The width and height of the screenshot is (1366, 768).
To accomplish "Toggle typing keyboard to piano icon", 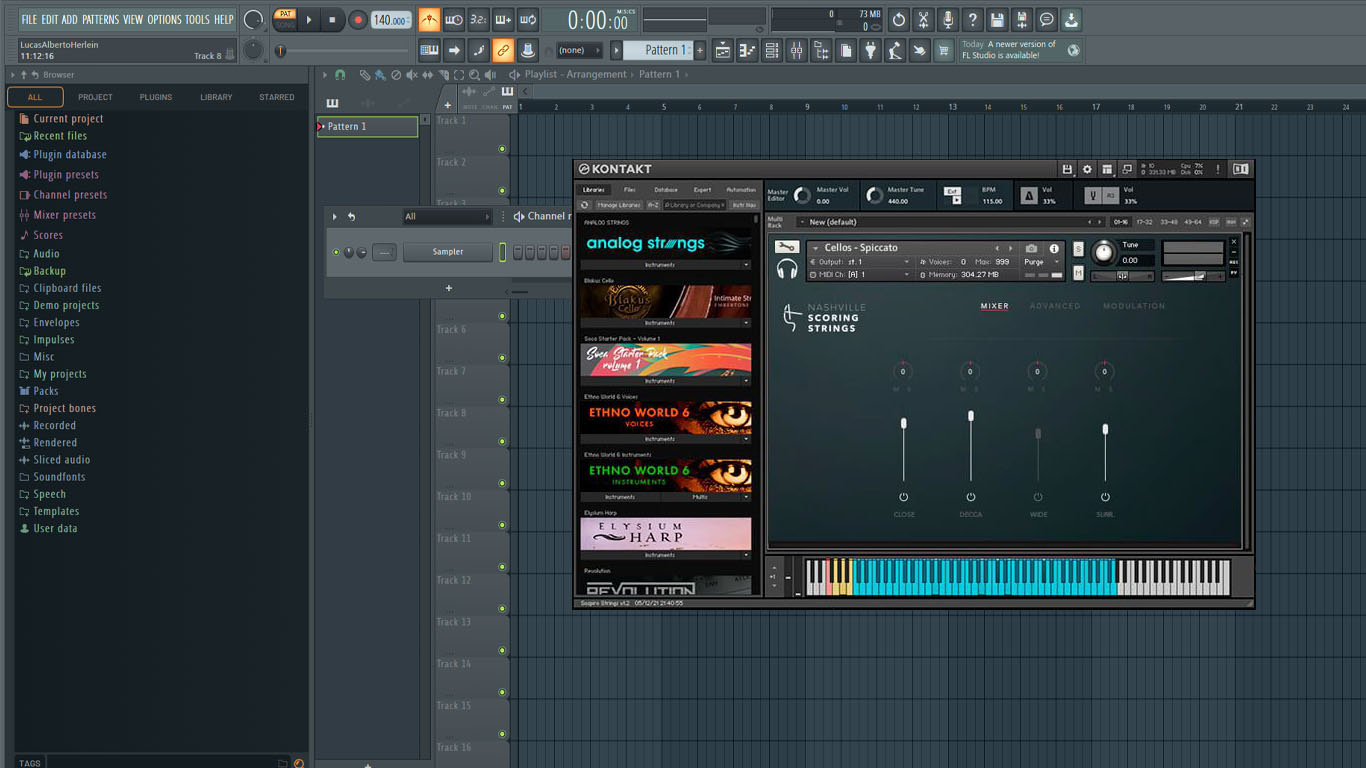I will [429, 50].
